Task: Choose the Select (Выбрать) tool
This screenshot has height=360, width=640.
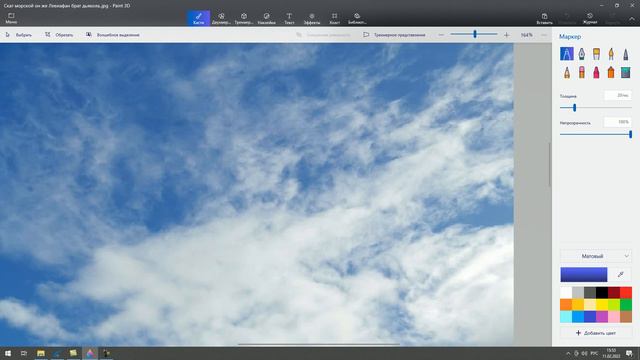Action: (x=18, y=35)
